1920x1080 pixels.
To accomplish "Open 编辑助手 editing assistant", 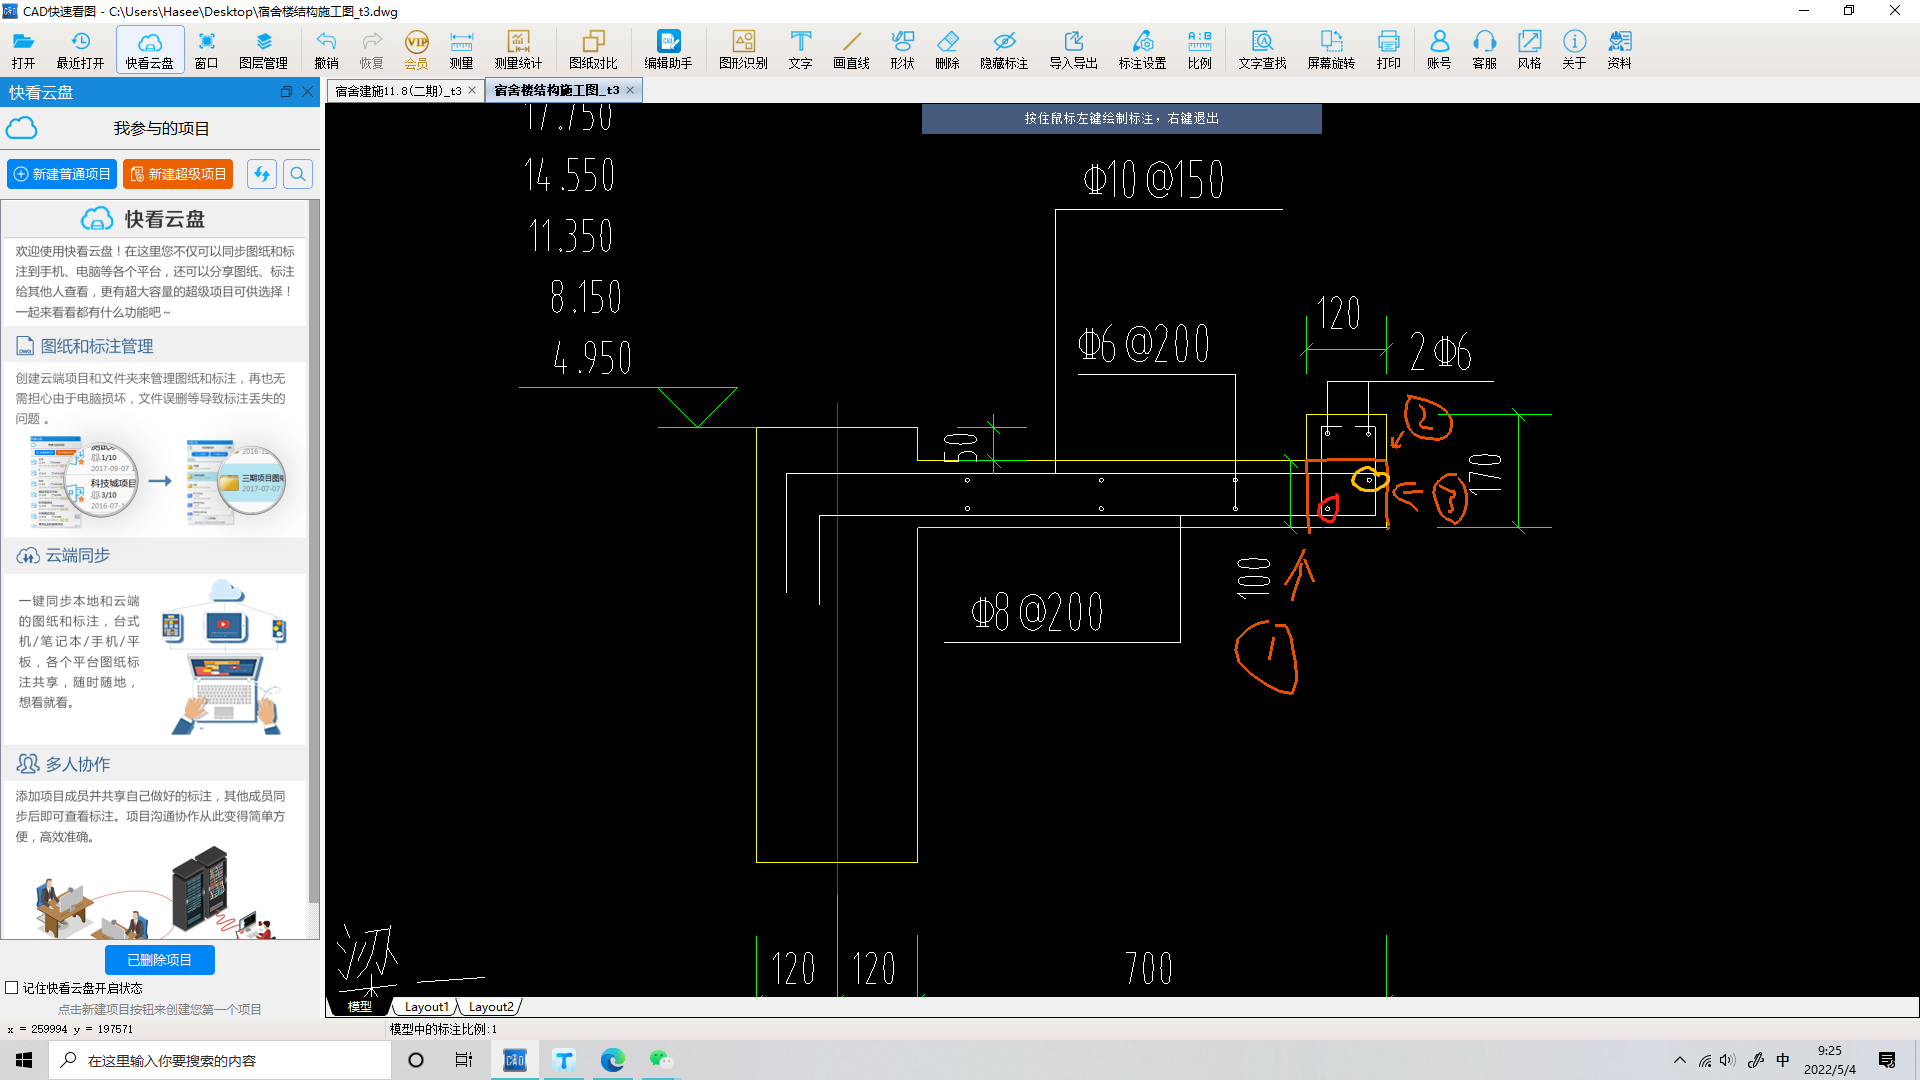I will point(668,49).
